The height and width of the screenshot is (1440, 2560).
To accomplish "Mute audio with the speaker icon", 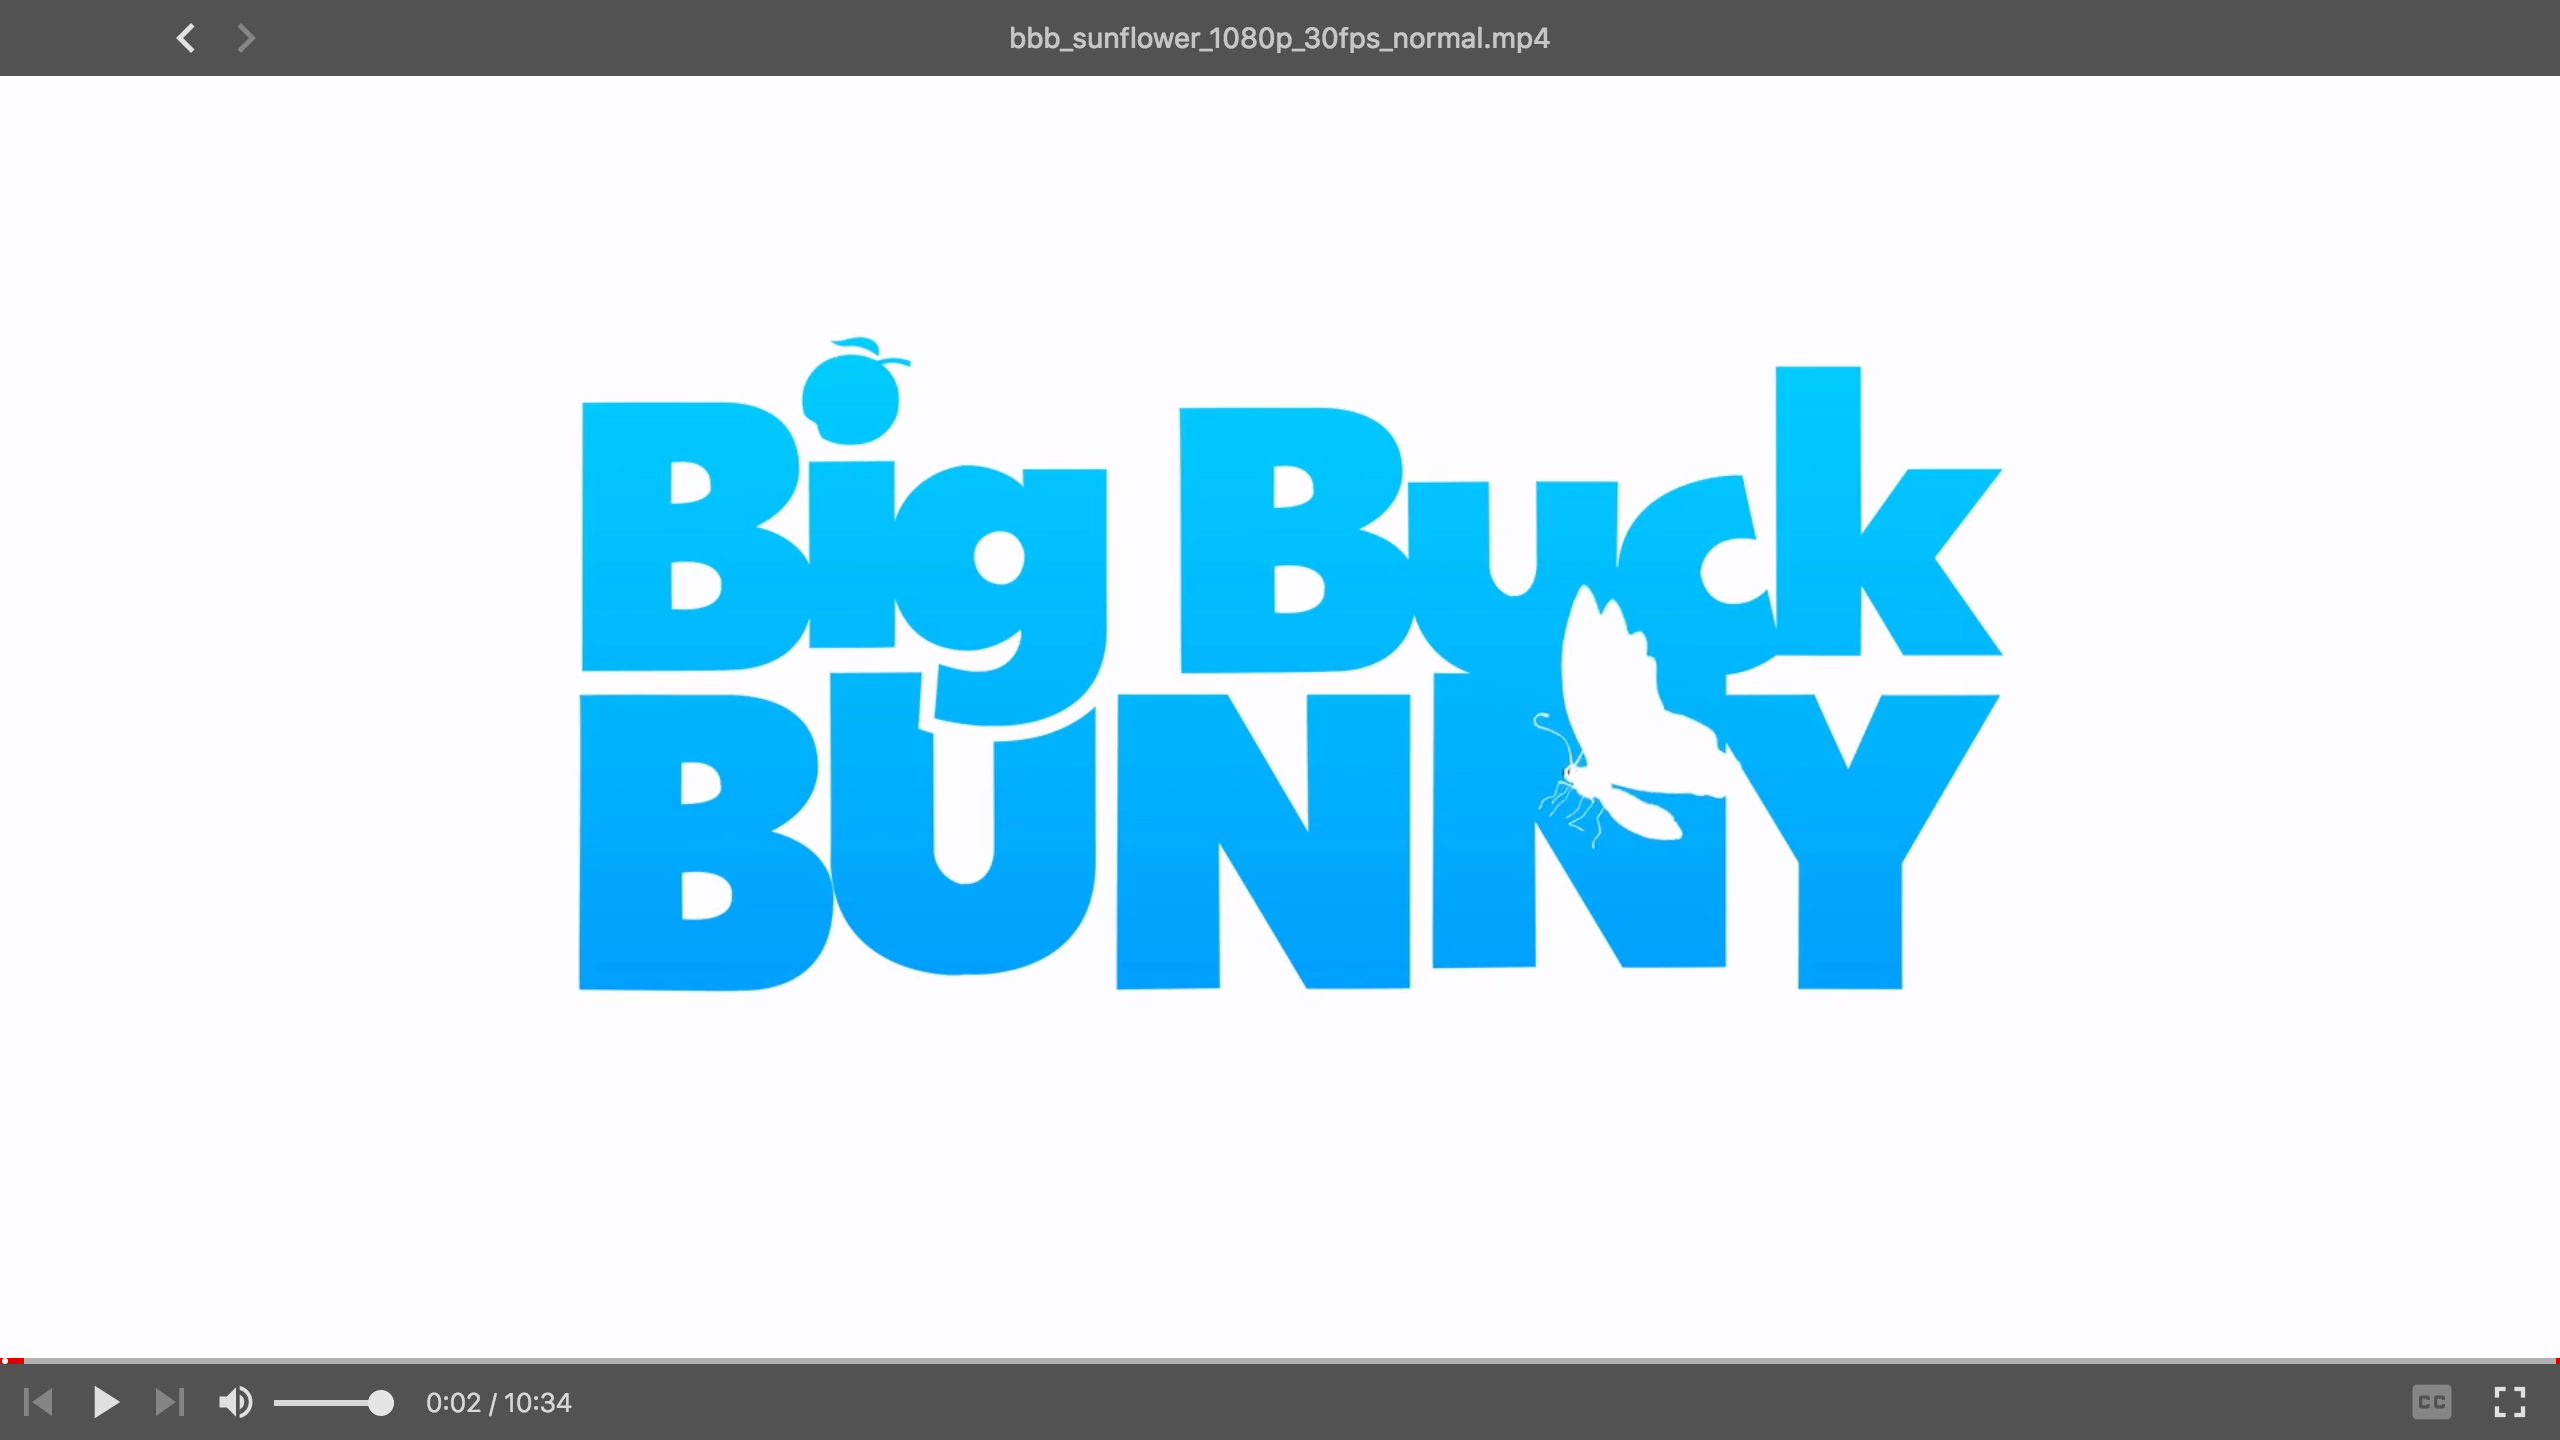I will pyautogui.click(x=236, y=1402).
